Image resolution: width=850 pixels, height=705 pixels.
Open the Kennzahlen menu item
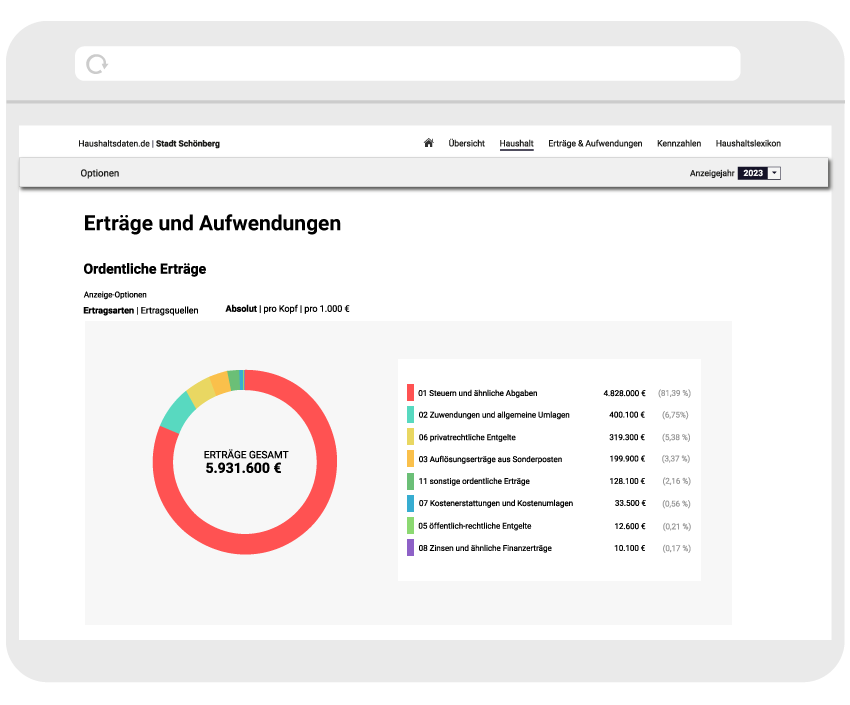tap(679, 144)
